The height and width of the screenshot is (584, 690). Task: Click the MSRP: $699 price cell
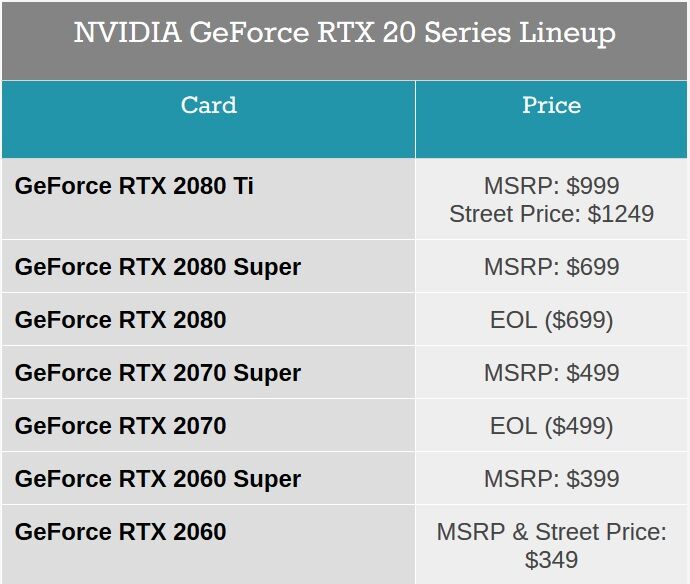click(x=551, y=267)
